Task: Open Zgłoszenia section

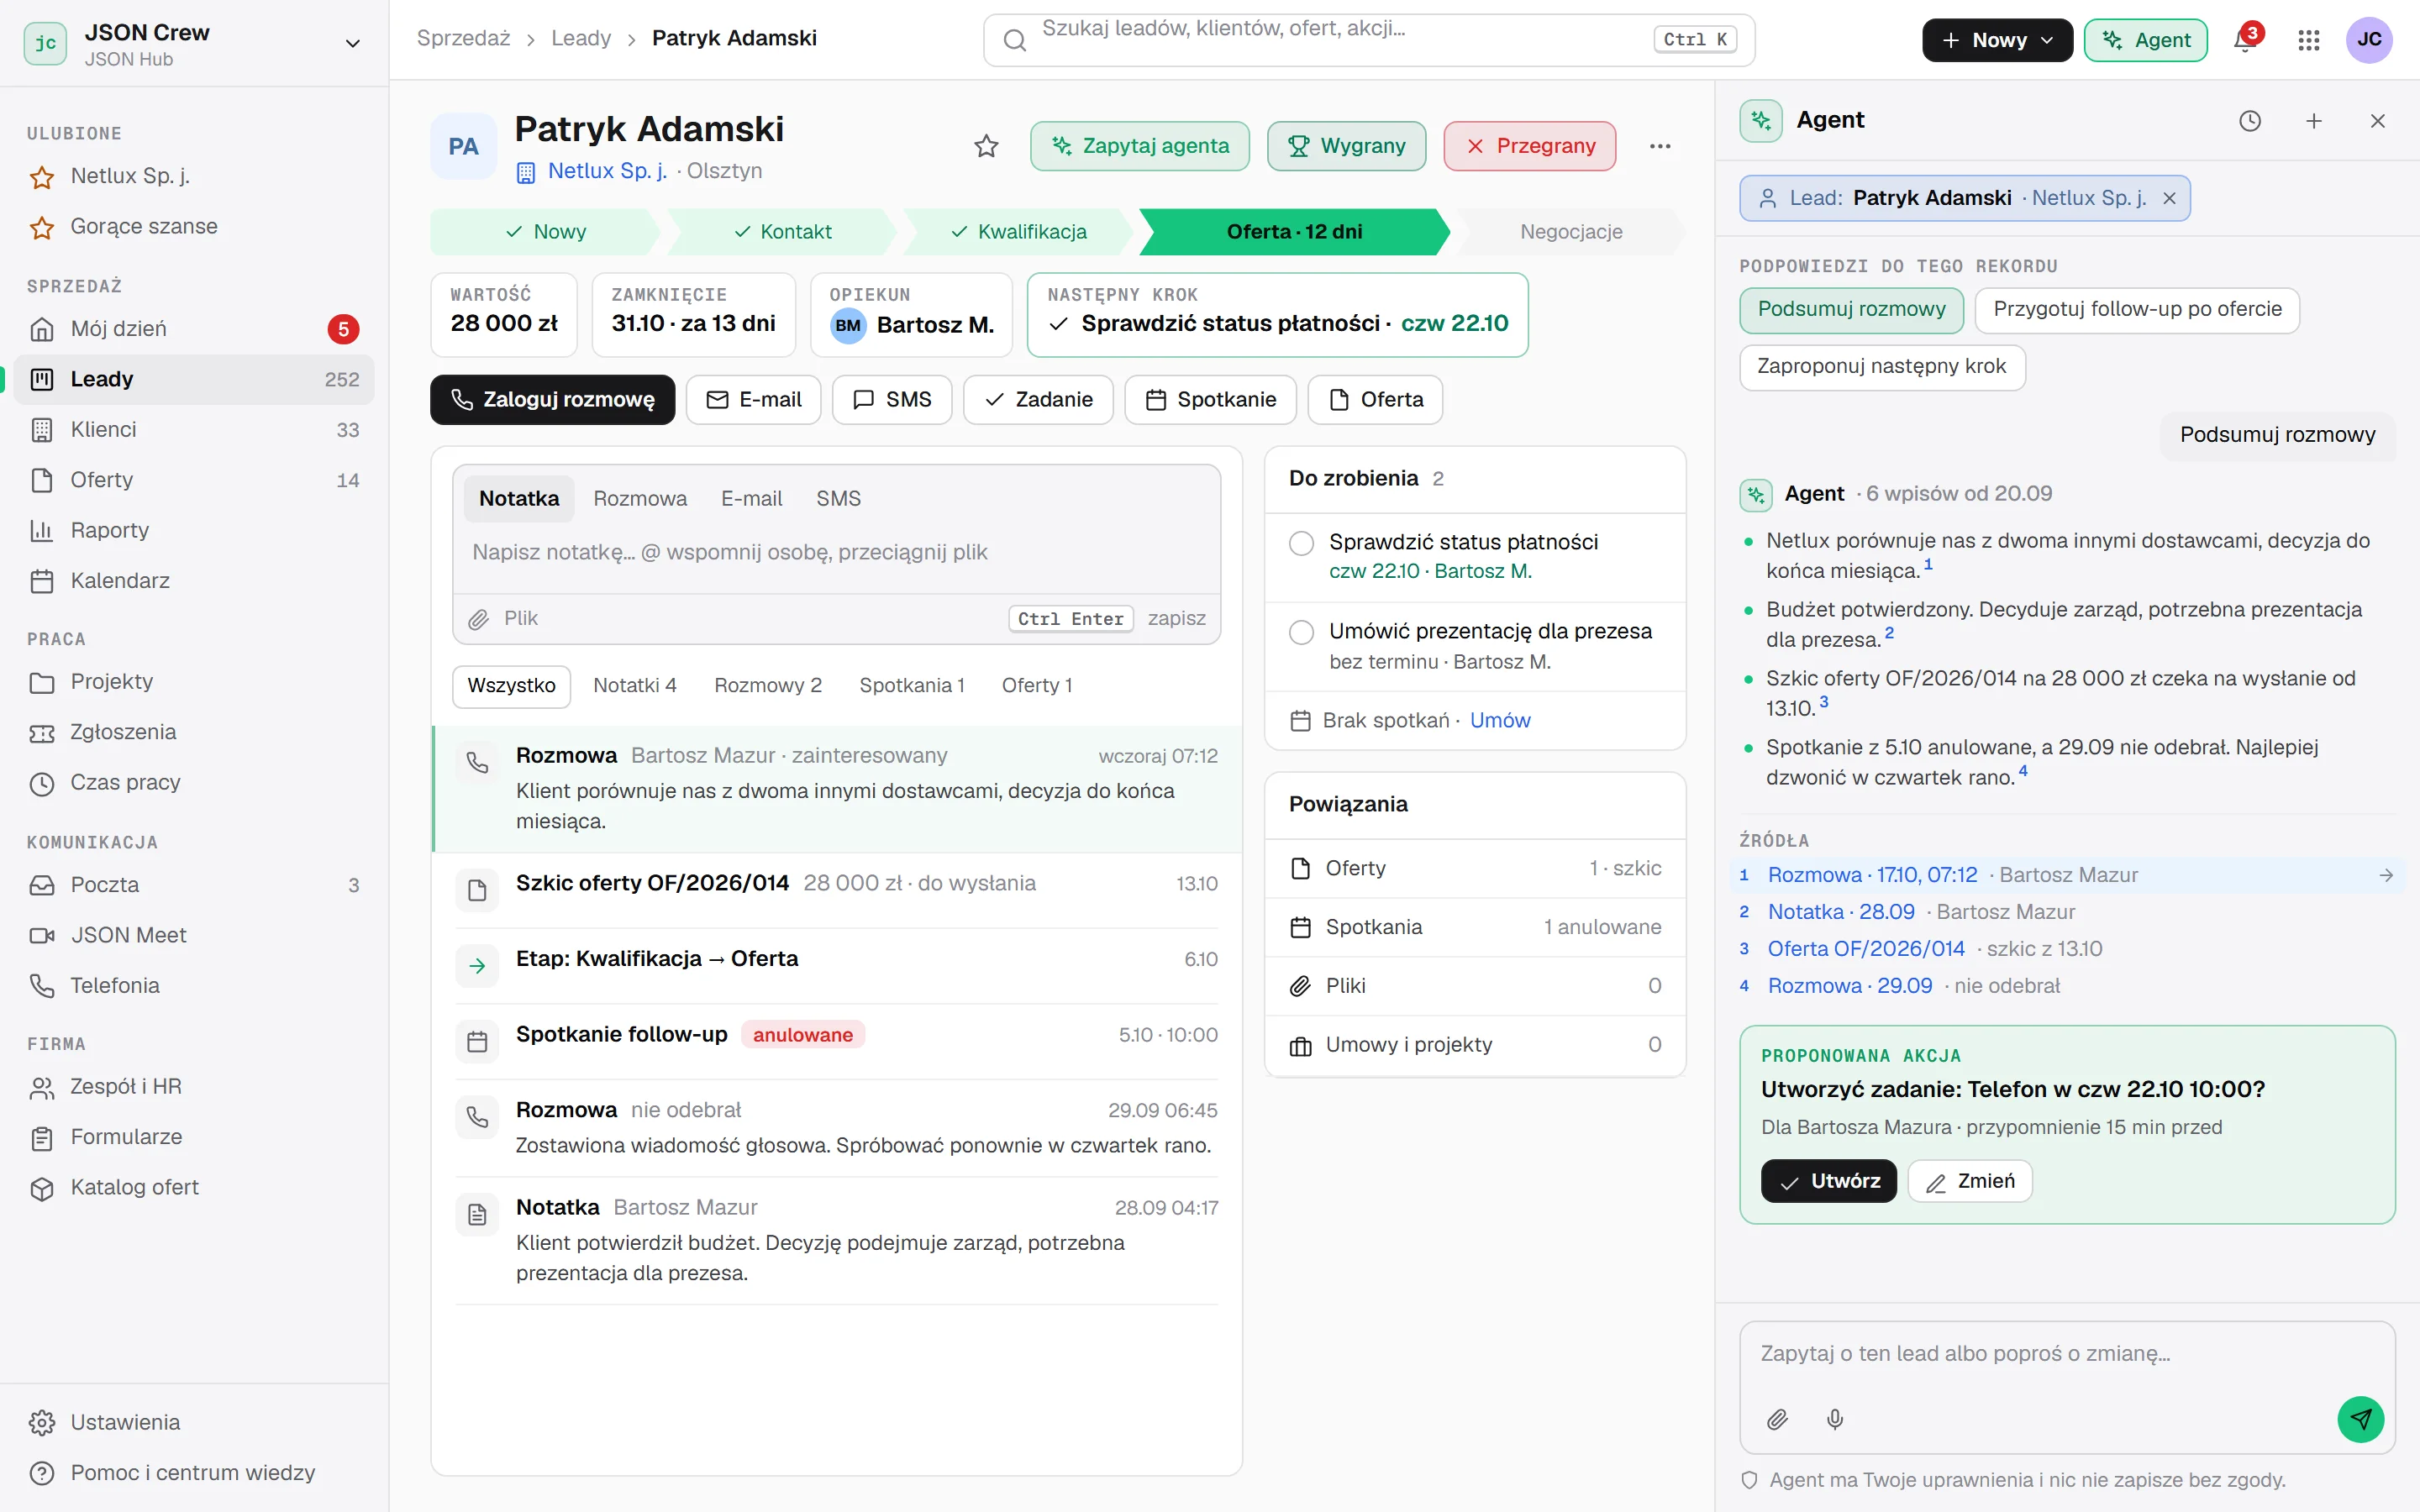Action: point(194,732)
